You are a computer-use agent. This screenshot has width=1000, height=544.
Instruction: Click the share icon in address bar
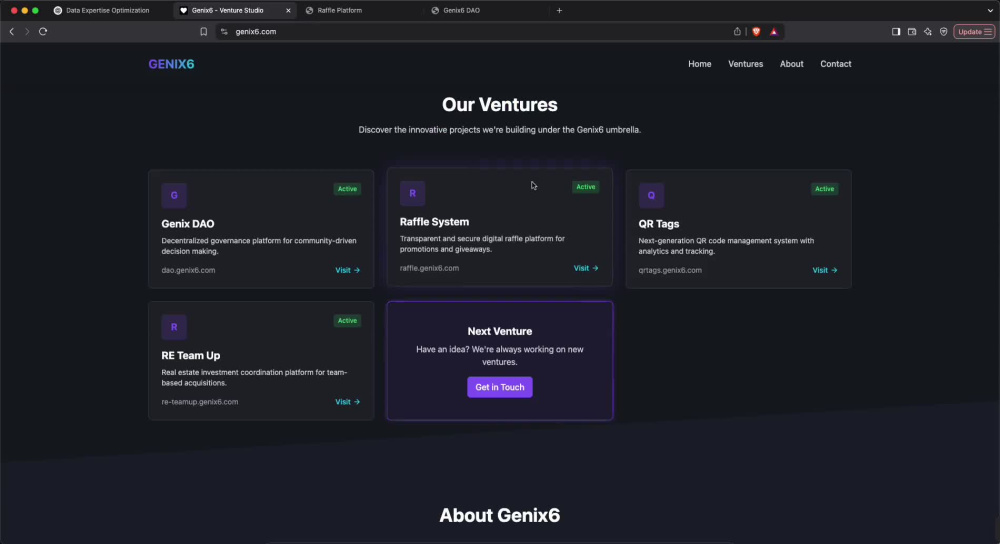tap(737, 31)
